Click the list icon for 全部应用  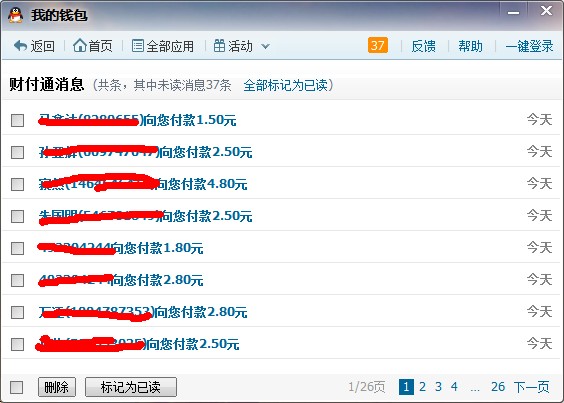(x=137, y=46)
